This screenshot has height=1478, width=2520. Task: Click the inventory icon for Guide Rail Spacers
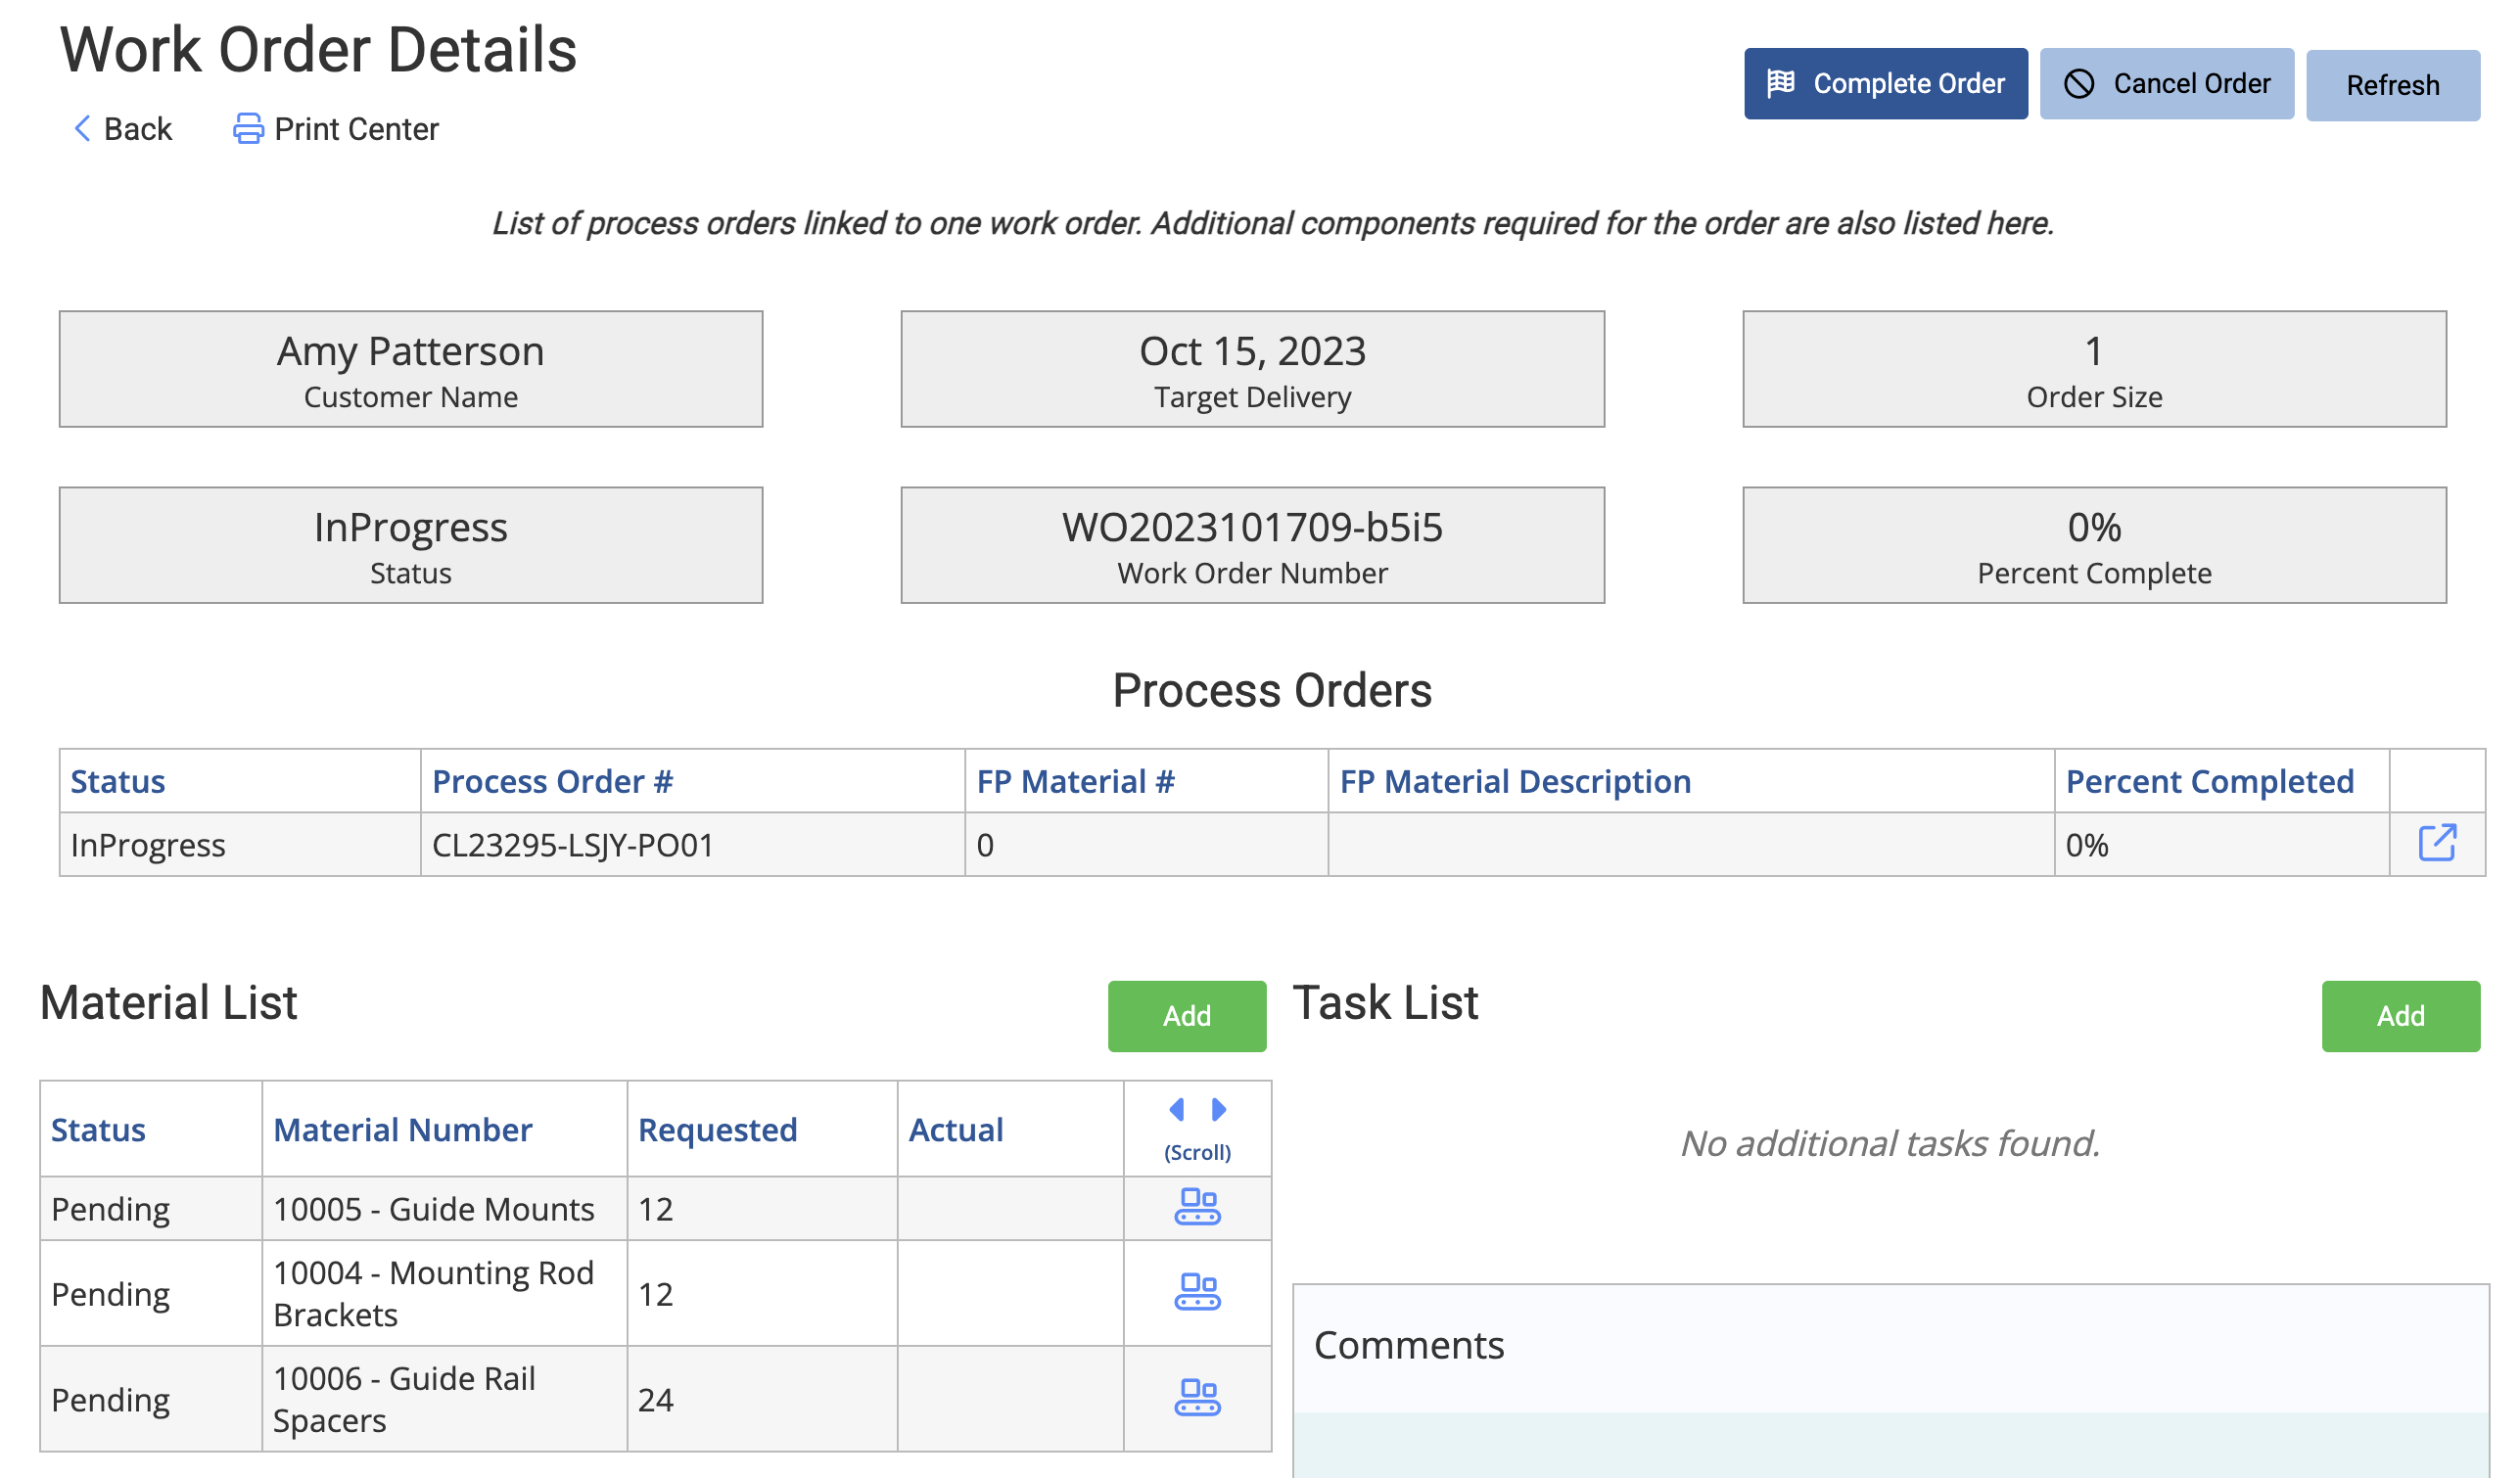pyautogui.click(x=1196, y=1397)
